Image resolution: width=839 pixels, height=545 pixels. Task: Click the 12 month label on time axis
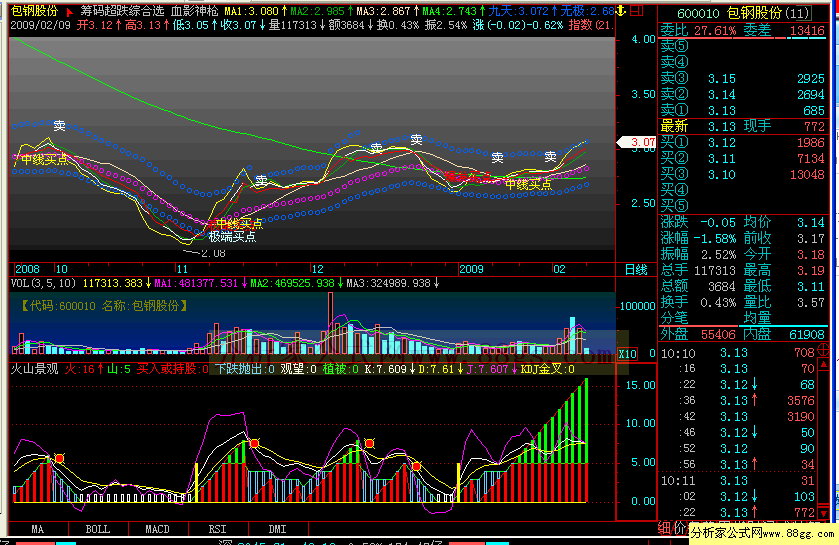point(317,269)
